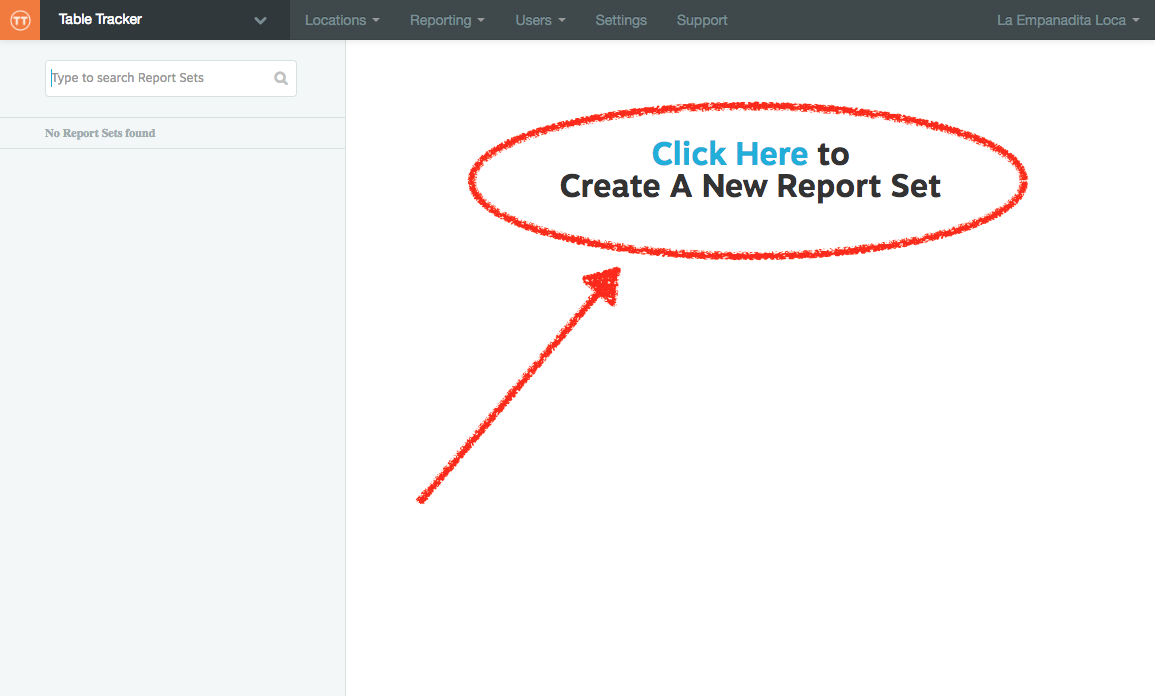This screenshot has width=1155, height=696.
Task: Expand the Table Tracker product chevron
Action: [260, 21]
